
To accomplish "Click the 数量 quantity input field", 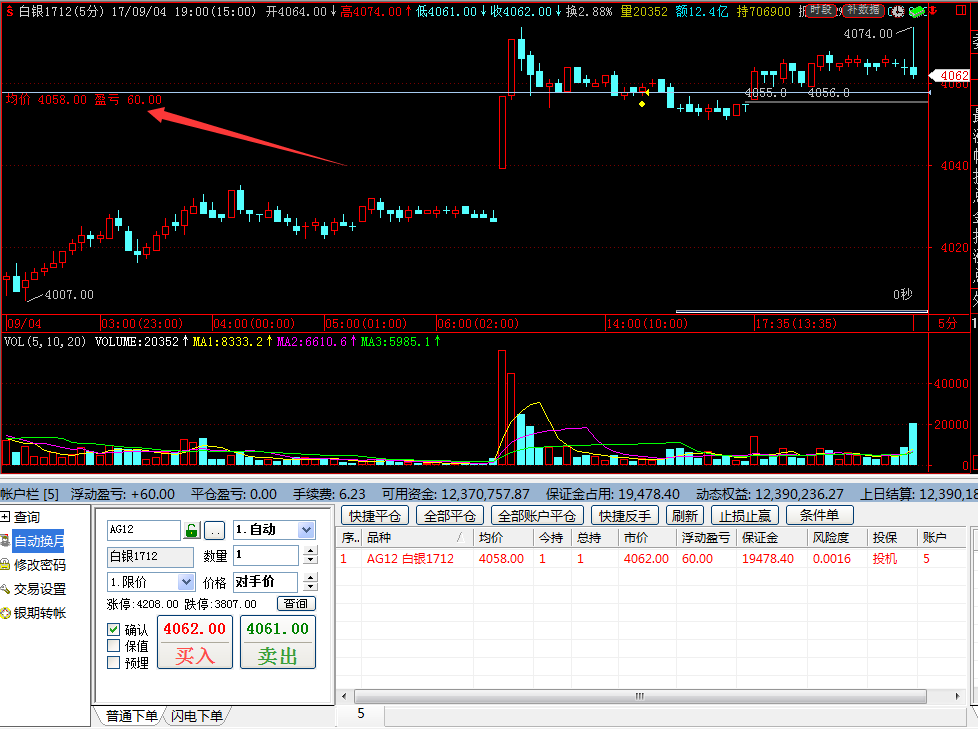I will [266, 554].
